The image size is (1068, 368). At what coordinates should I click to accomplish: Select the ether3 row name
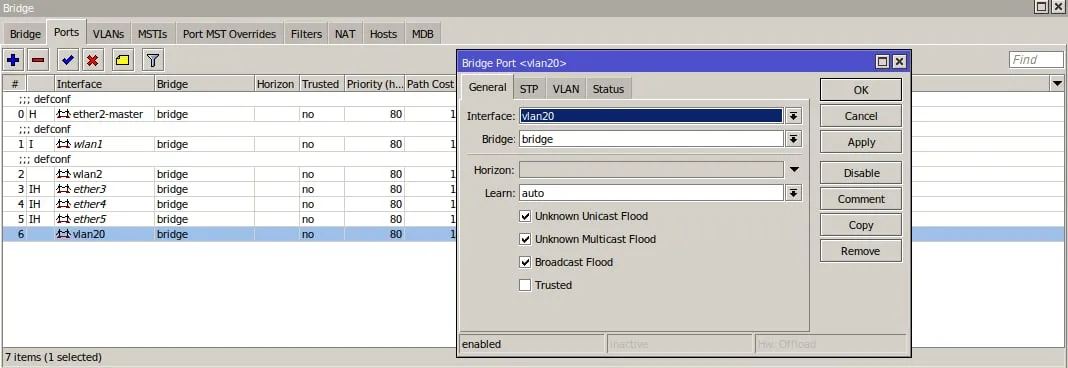click(x=89, y=189)
